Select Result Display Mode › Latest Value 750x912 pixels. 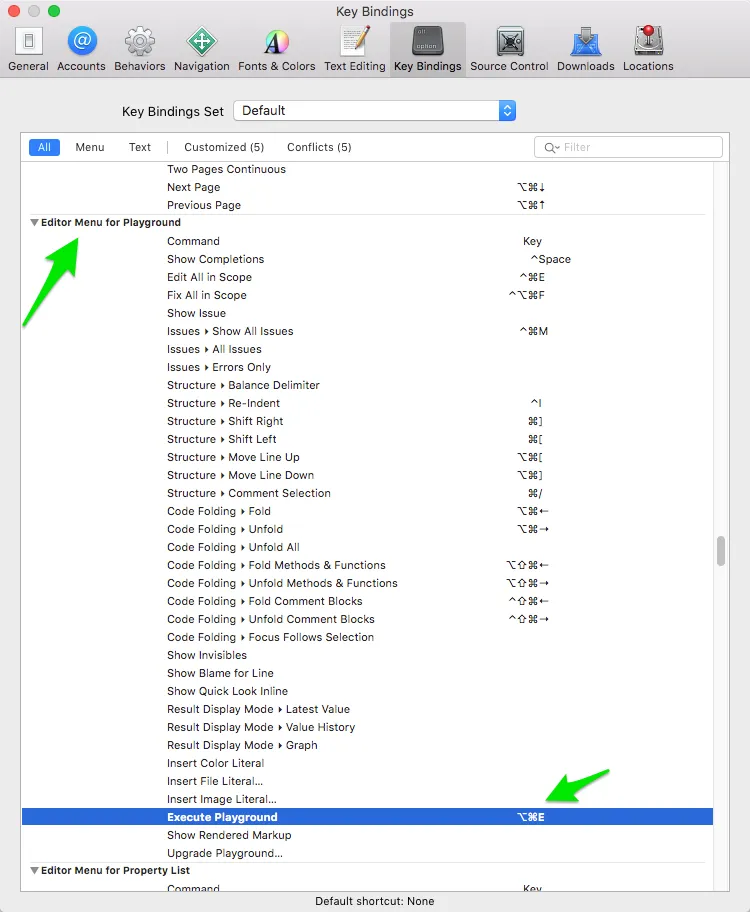[x=367, y=710]
